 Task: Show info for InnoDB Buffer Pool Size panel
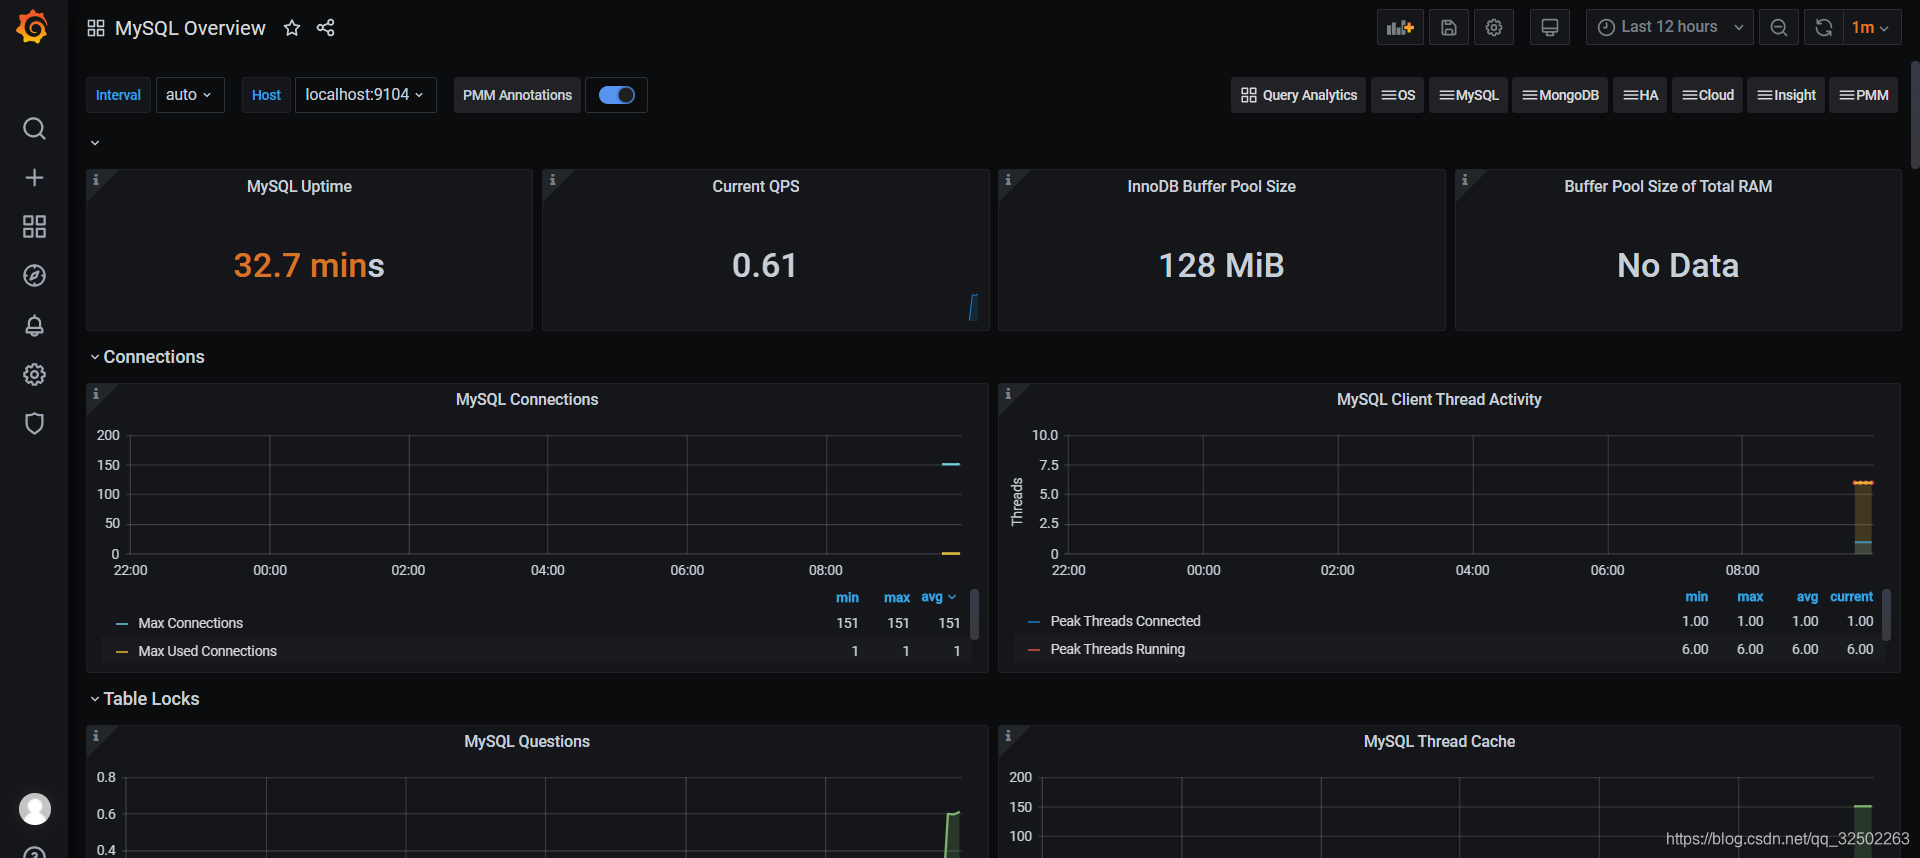1008,180
